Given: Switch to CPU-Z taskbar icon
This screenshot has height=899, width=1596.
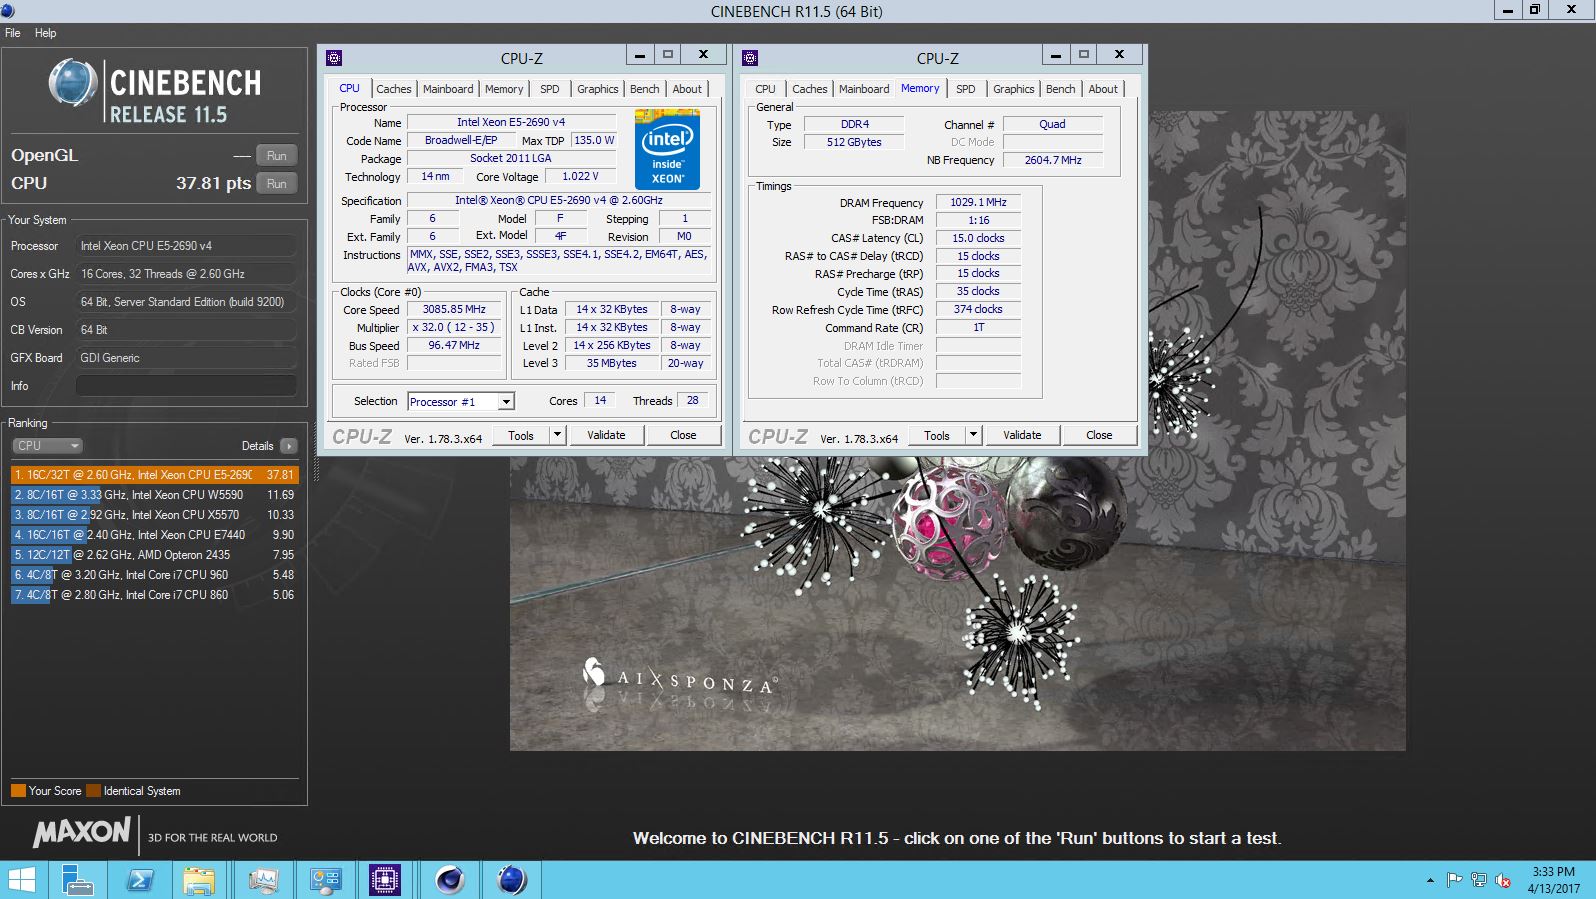Looking at the screenshot, I should [385, 880].
